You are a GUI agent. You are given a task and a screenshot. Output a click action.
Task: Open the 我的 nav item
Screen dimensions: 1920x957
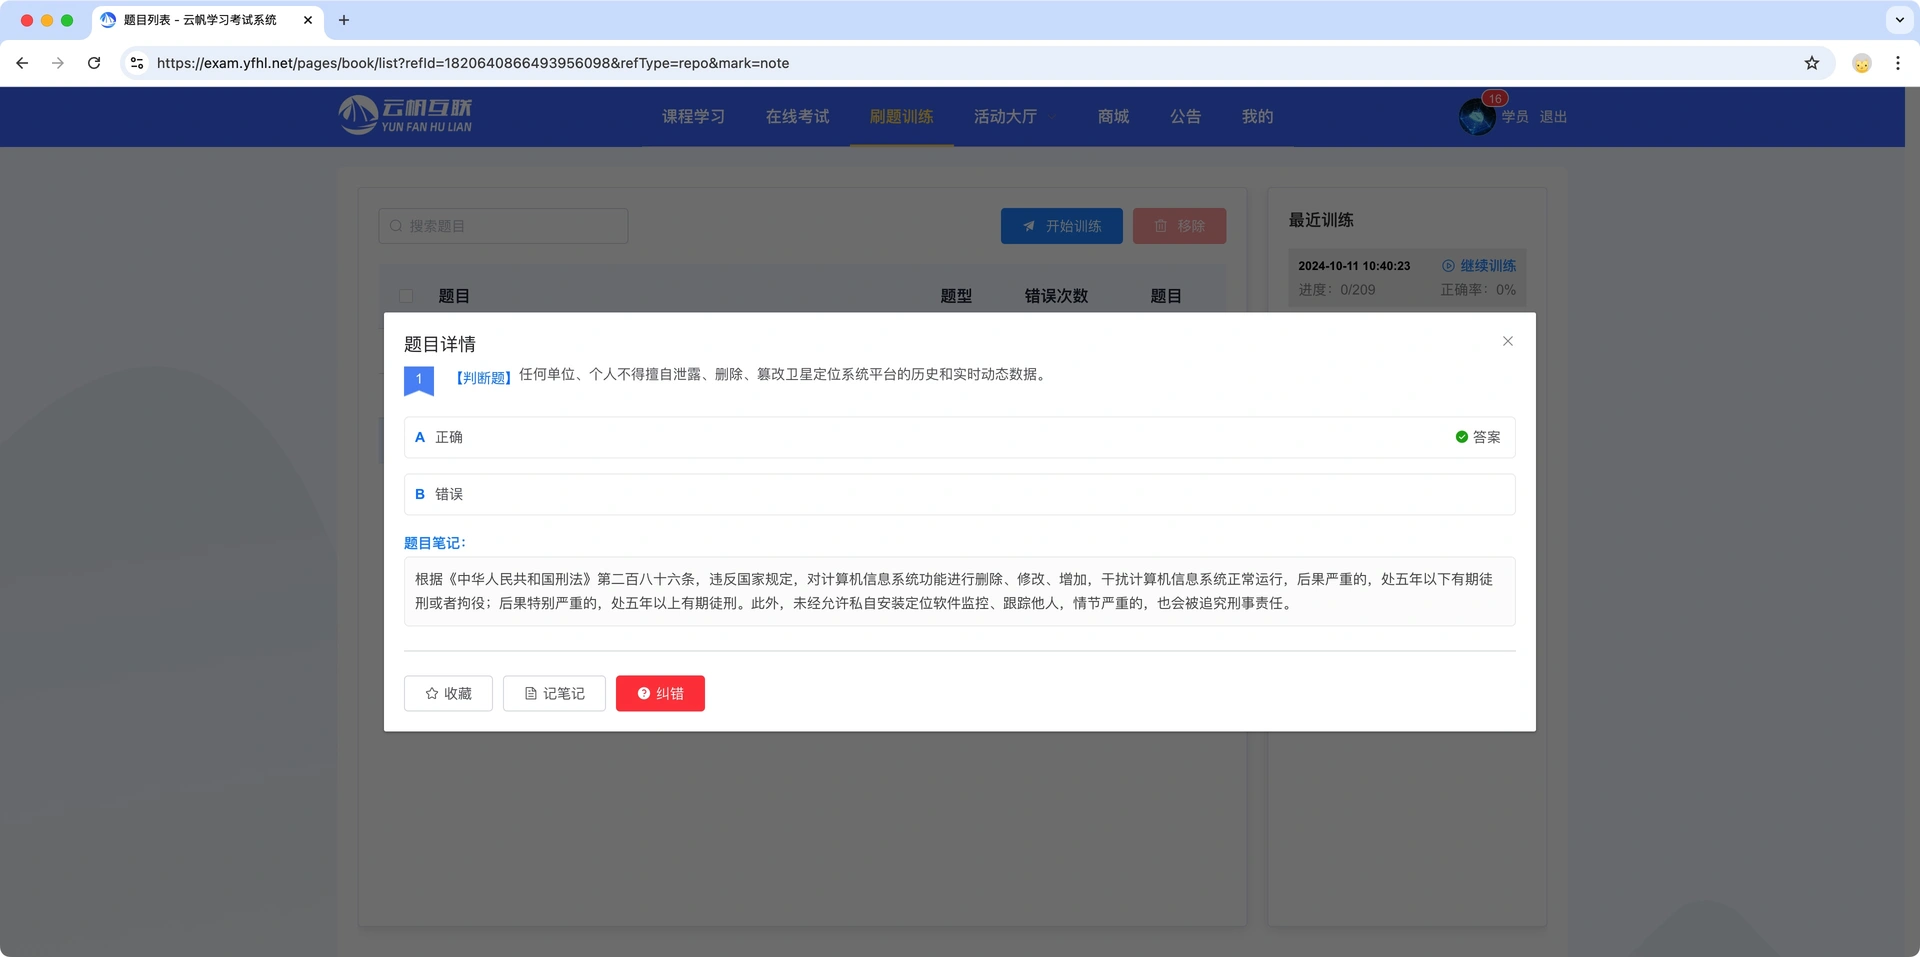click(1257, 117)
